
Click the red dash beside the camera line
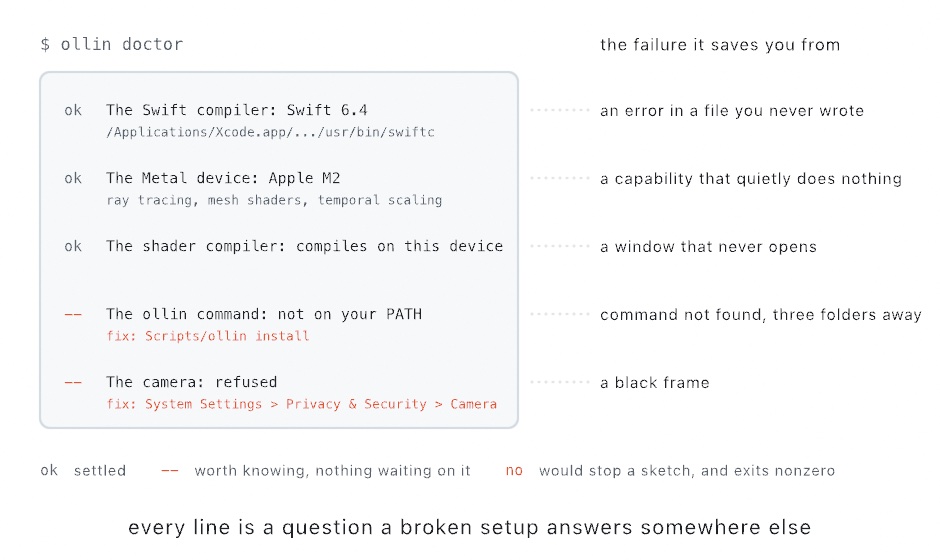(x=73, y=382)
